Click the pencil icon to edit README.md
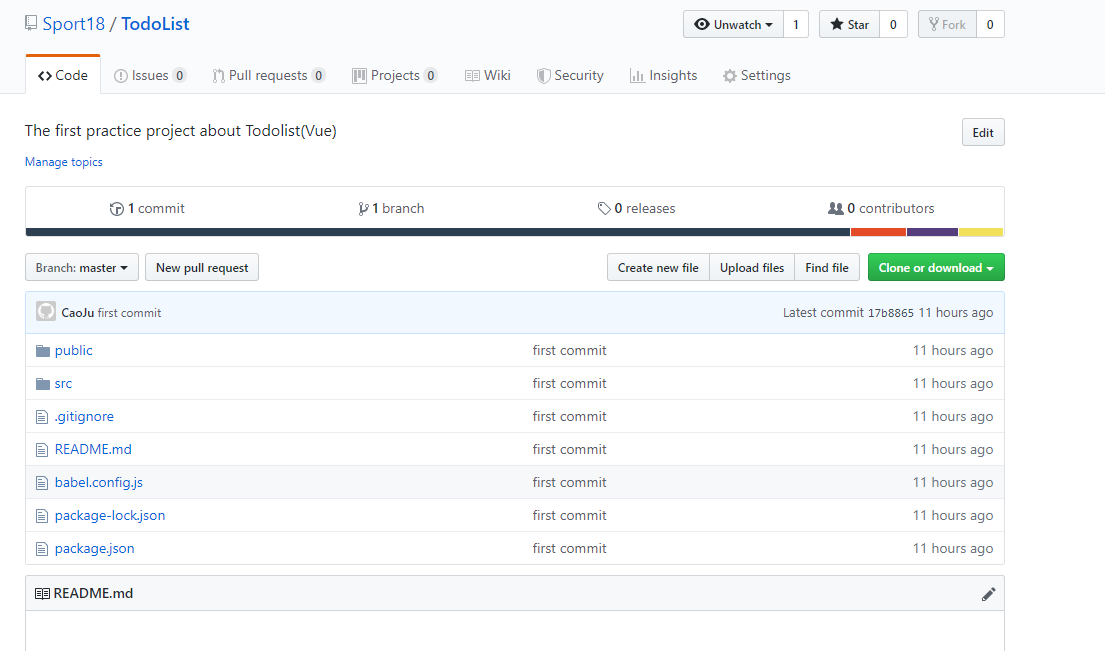Image resolution: width=1105 pixels, height=651 pixels. pyautogui.click(x=988, y=594)
